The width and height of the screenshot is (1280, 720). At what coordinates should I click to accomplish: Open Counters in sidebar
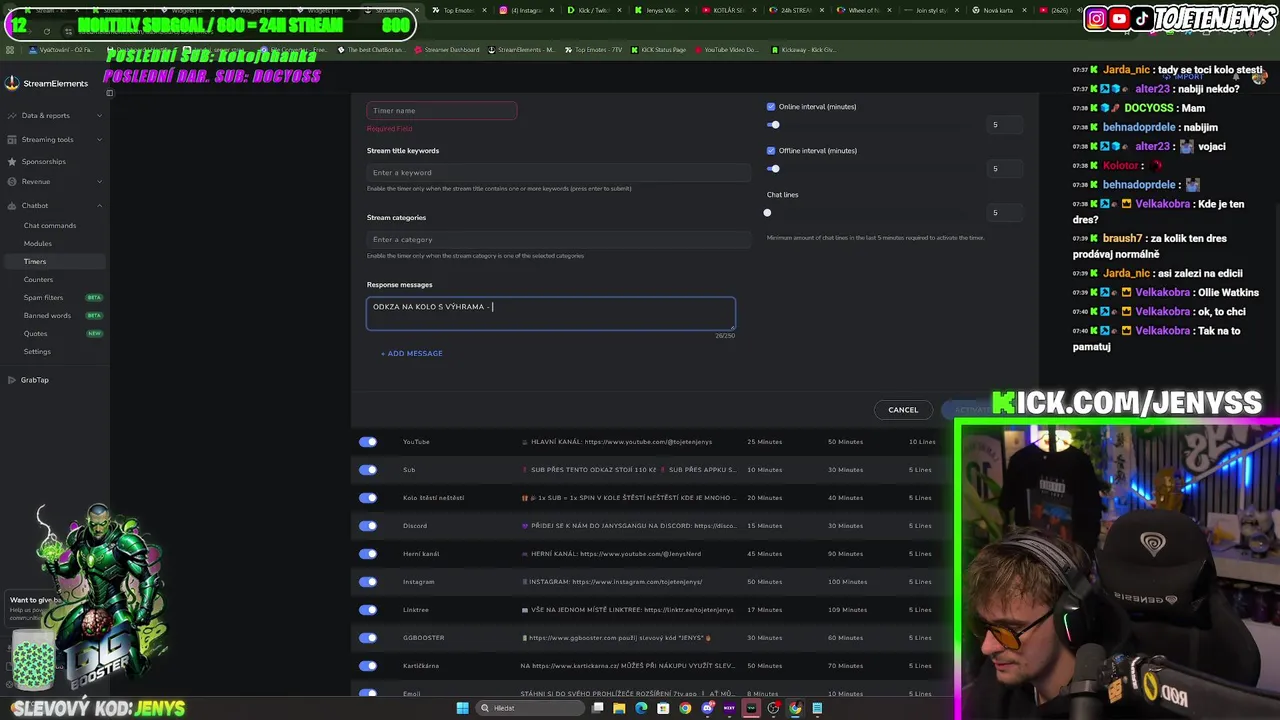pos(38,279)
